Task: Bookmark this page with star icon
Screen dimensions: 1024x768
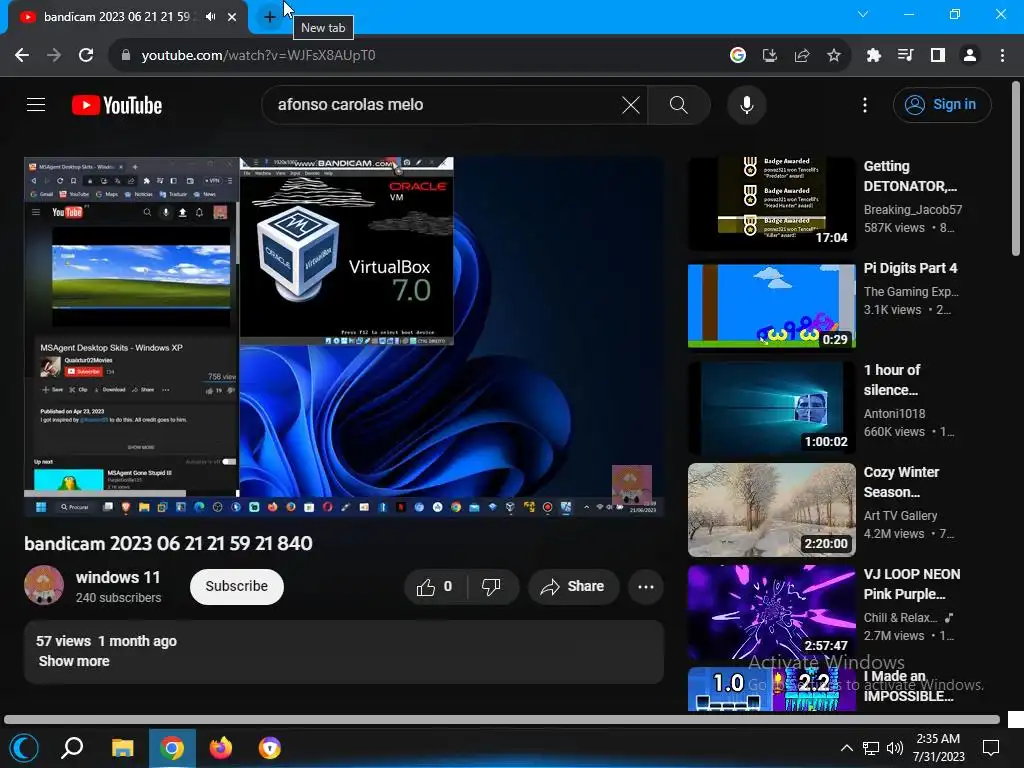Action: click(834, 56)
